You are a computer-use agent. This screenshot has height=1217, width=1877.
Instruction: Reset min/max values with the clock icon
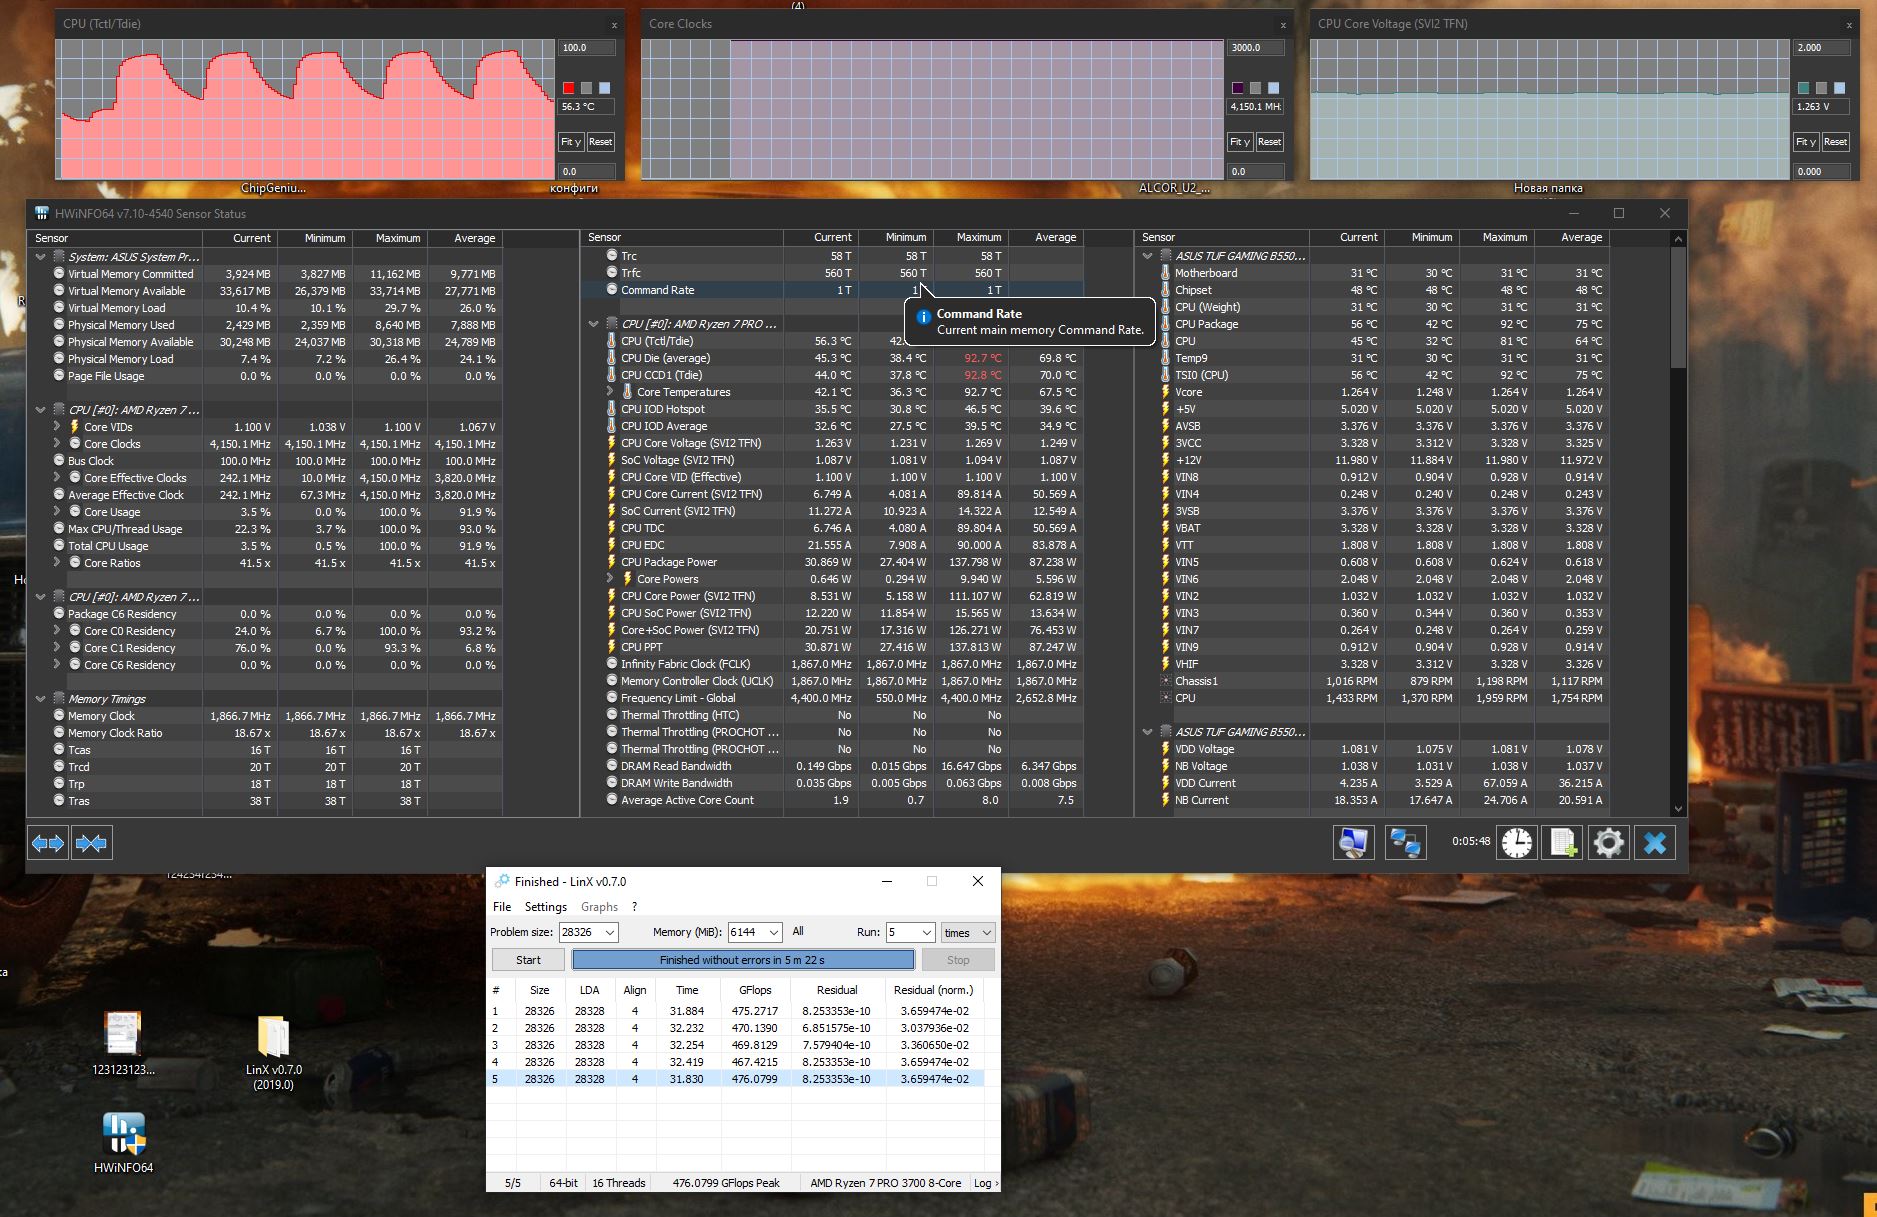pos(1516,843)
